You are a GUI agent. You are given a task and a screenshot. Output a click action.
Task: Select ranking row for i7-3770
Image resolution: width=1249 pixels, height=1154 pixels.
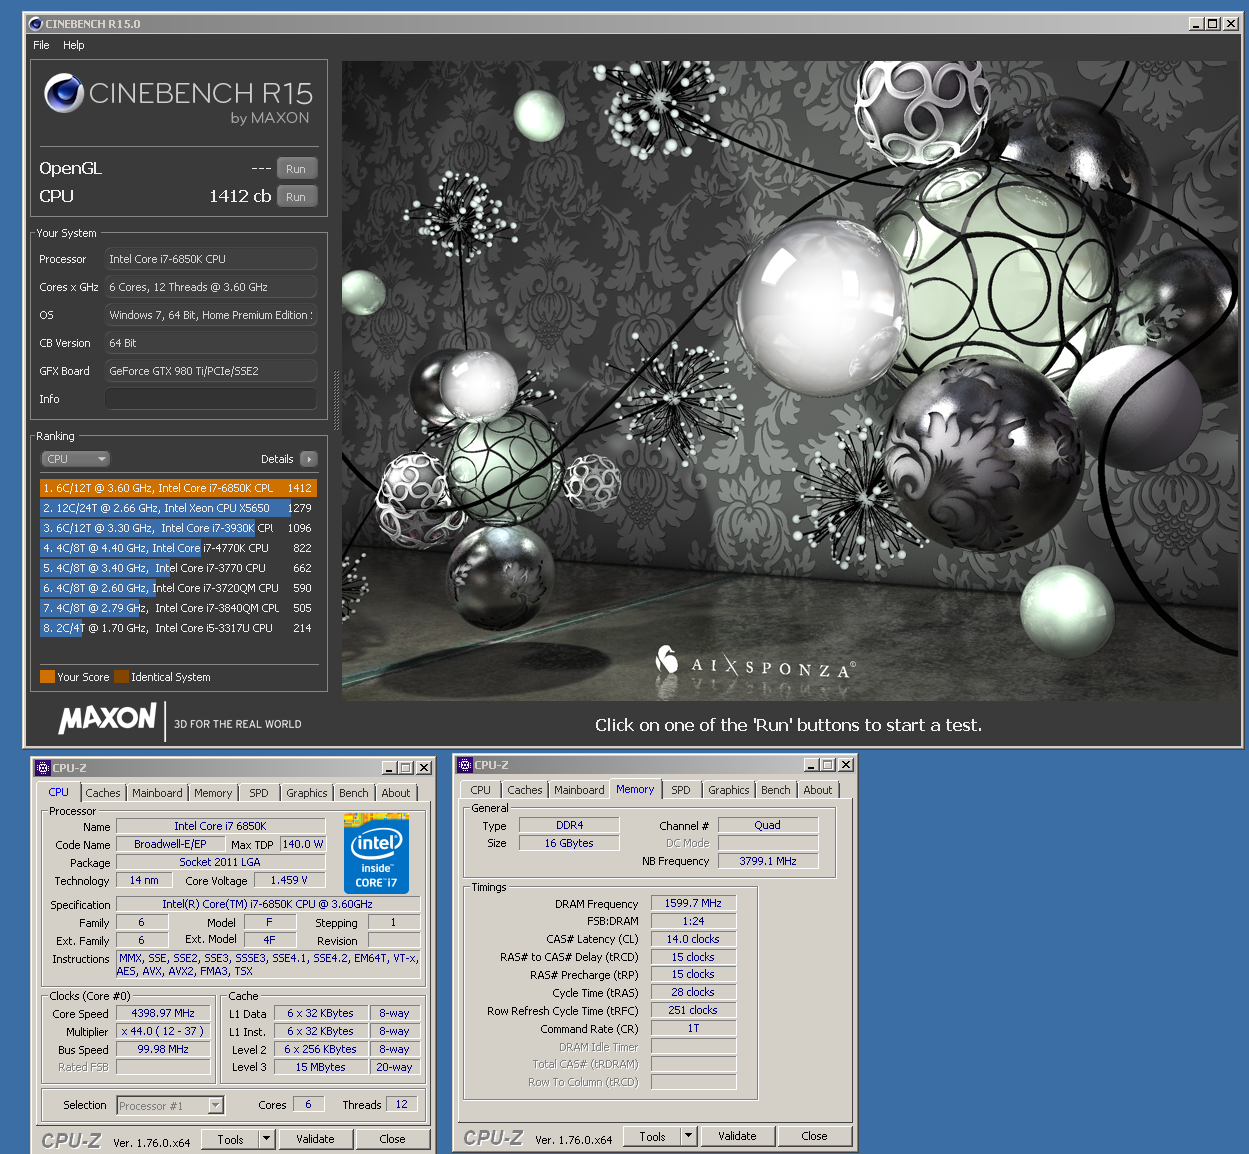click(178, 568)
